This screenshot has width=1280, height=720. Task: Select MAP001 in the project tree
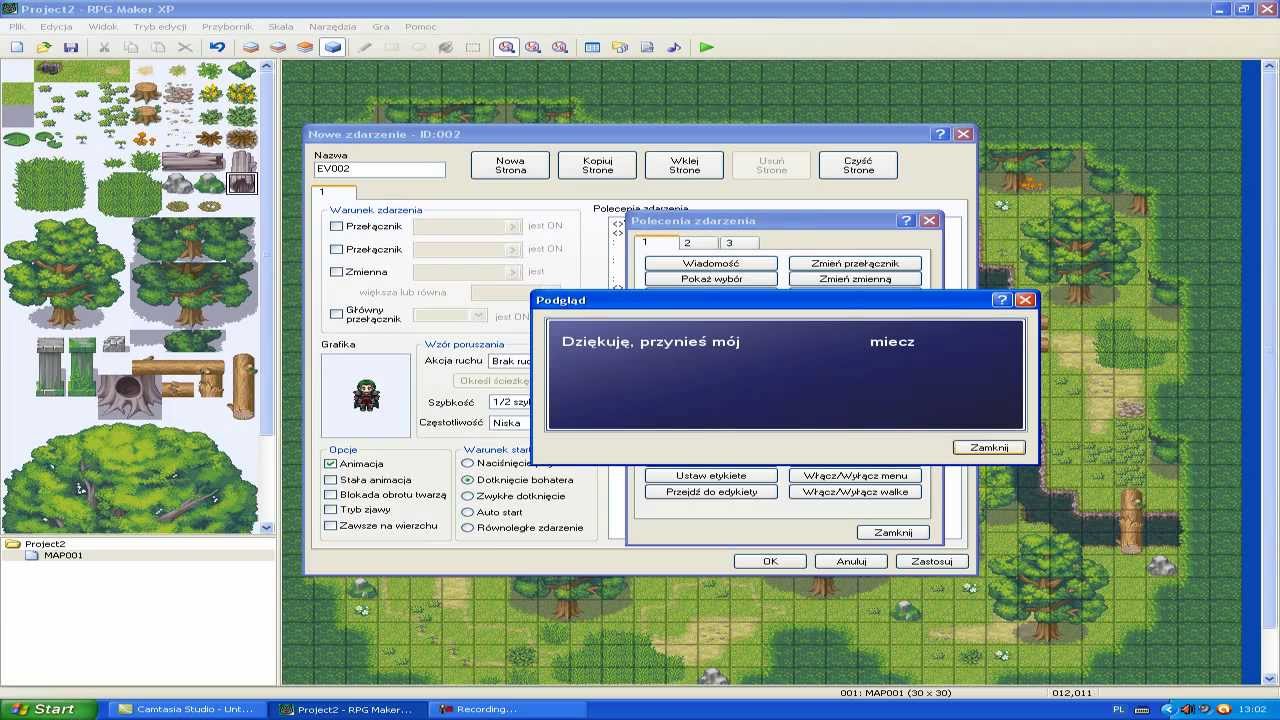(62, 555)
